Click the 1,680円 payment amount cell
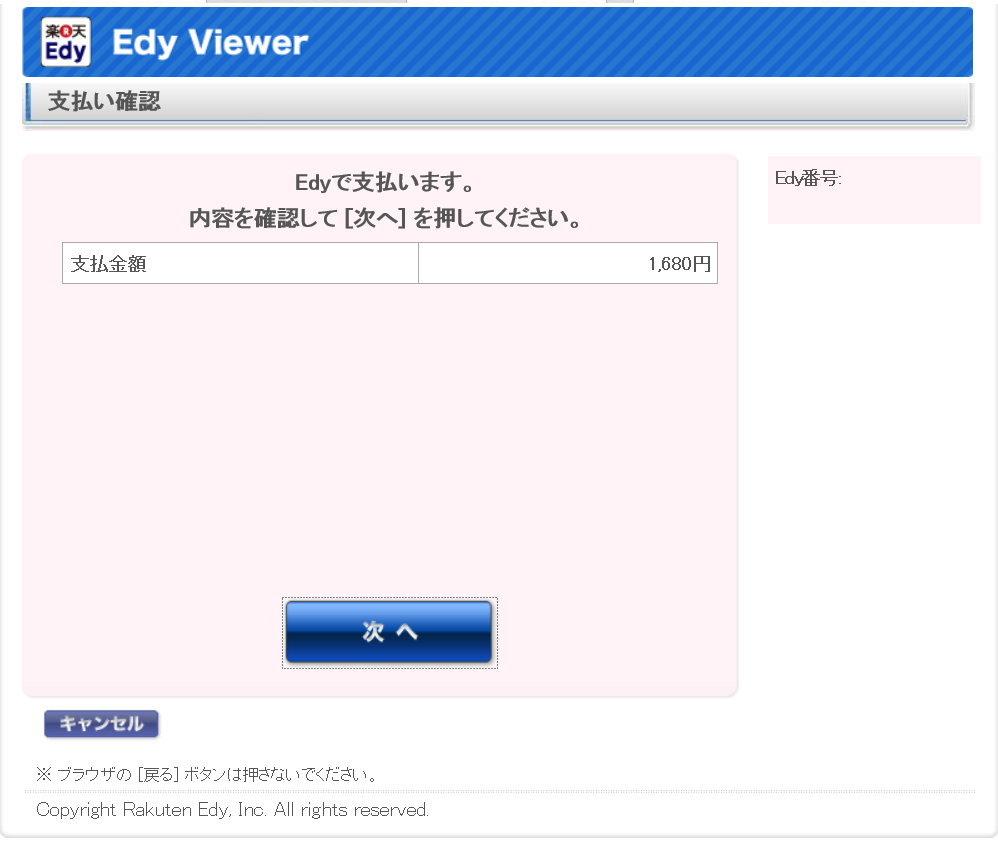The image size is (998, 845). coord(568,263)
